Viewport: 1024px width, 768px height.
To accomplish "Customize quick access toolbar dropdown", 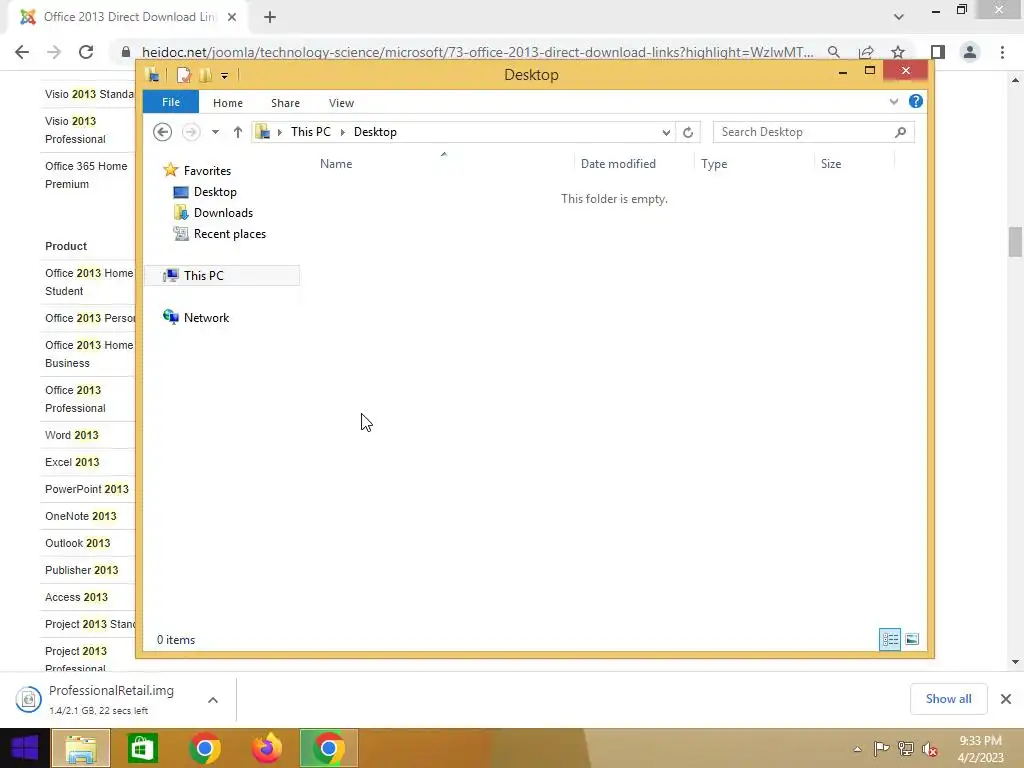I will tap(224, 76).
